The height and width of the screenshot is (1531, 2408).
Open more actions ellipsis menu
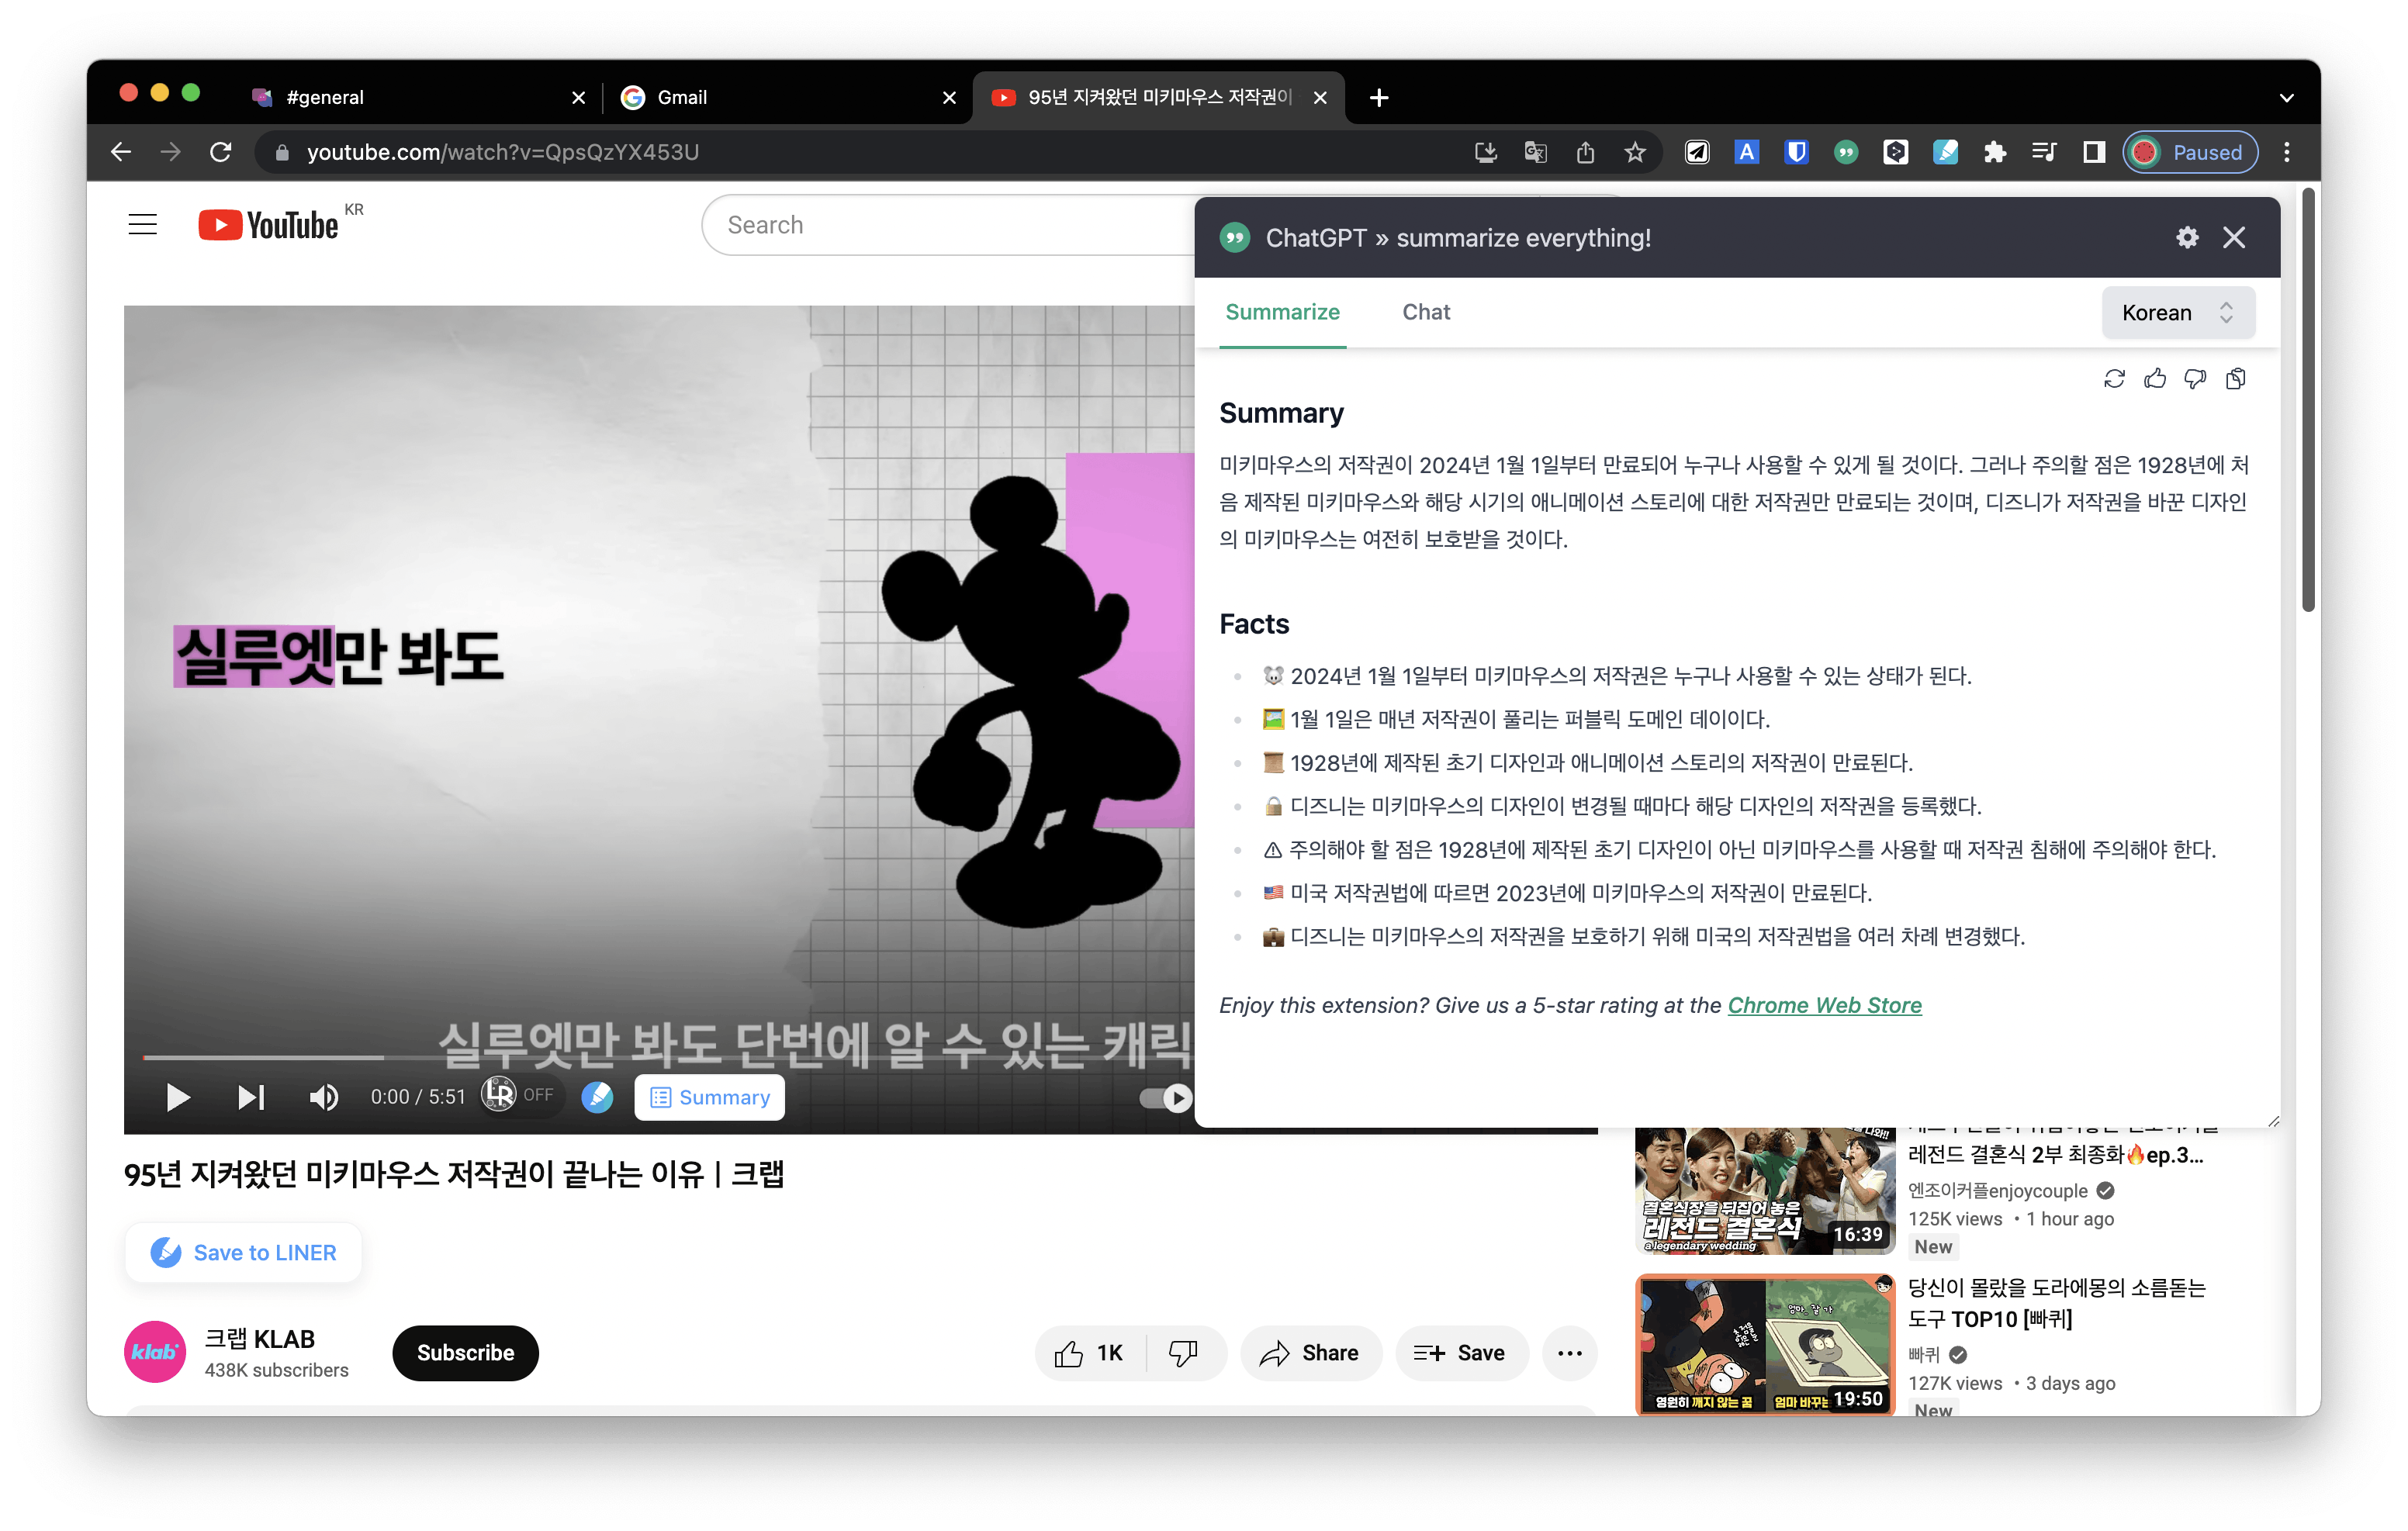(x=1569, y=1353)
